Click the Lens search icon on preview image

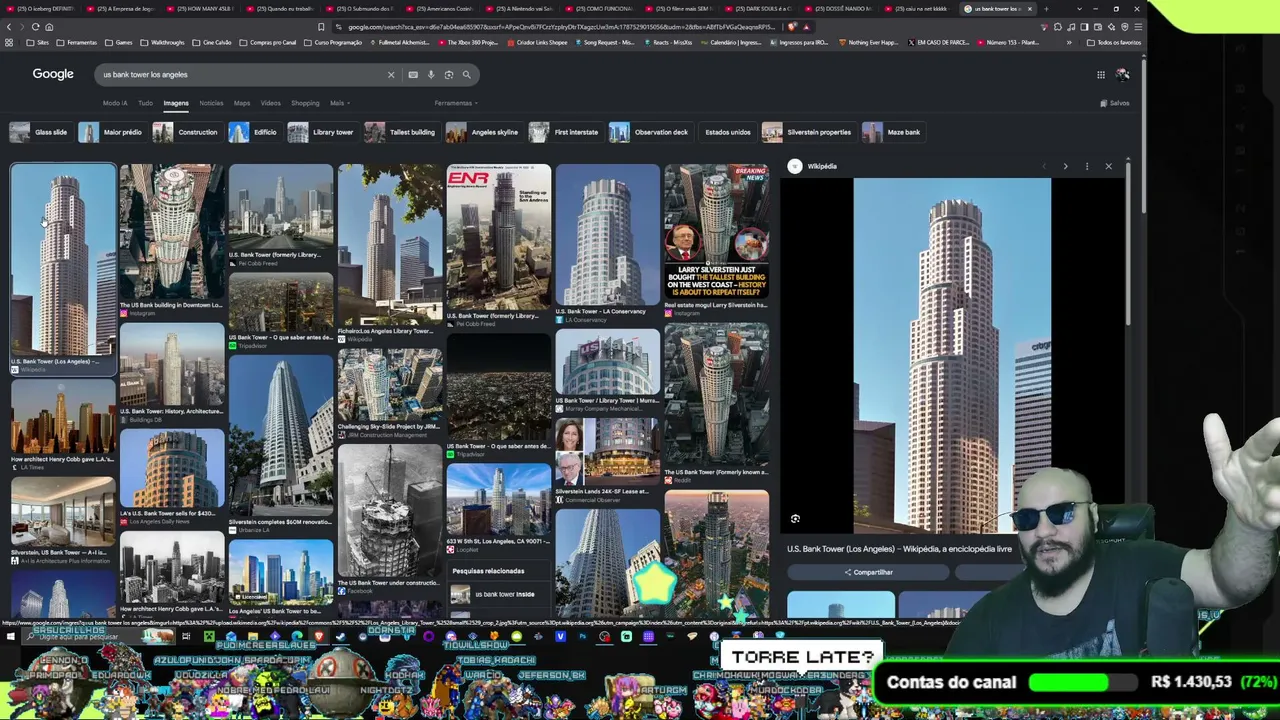[x=795, y=519]
